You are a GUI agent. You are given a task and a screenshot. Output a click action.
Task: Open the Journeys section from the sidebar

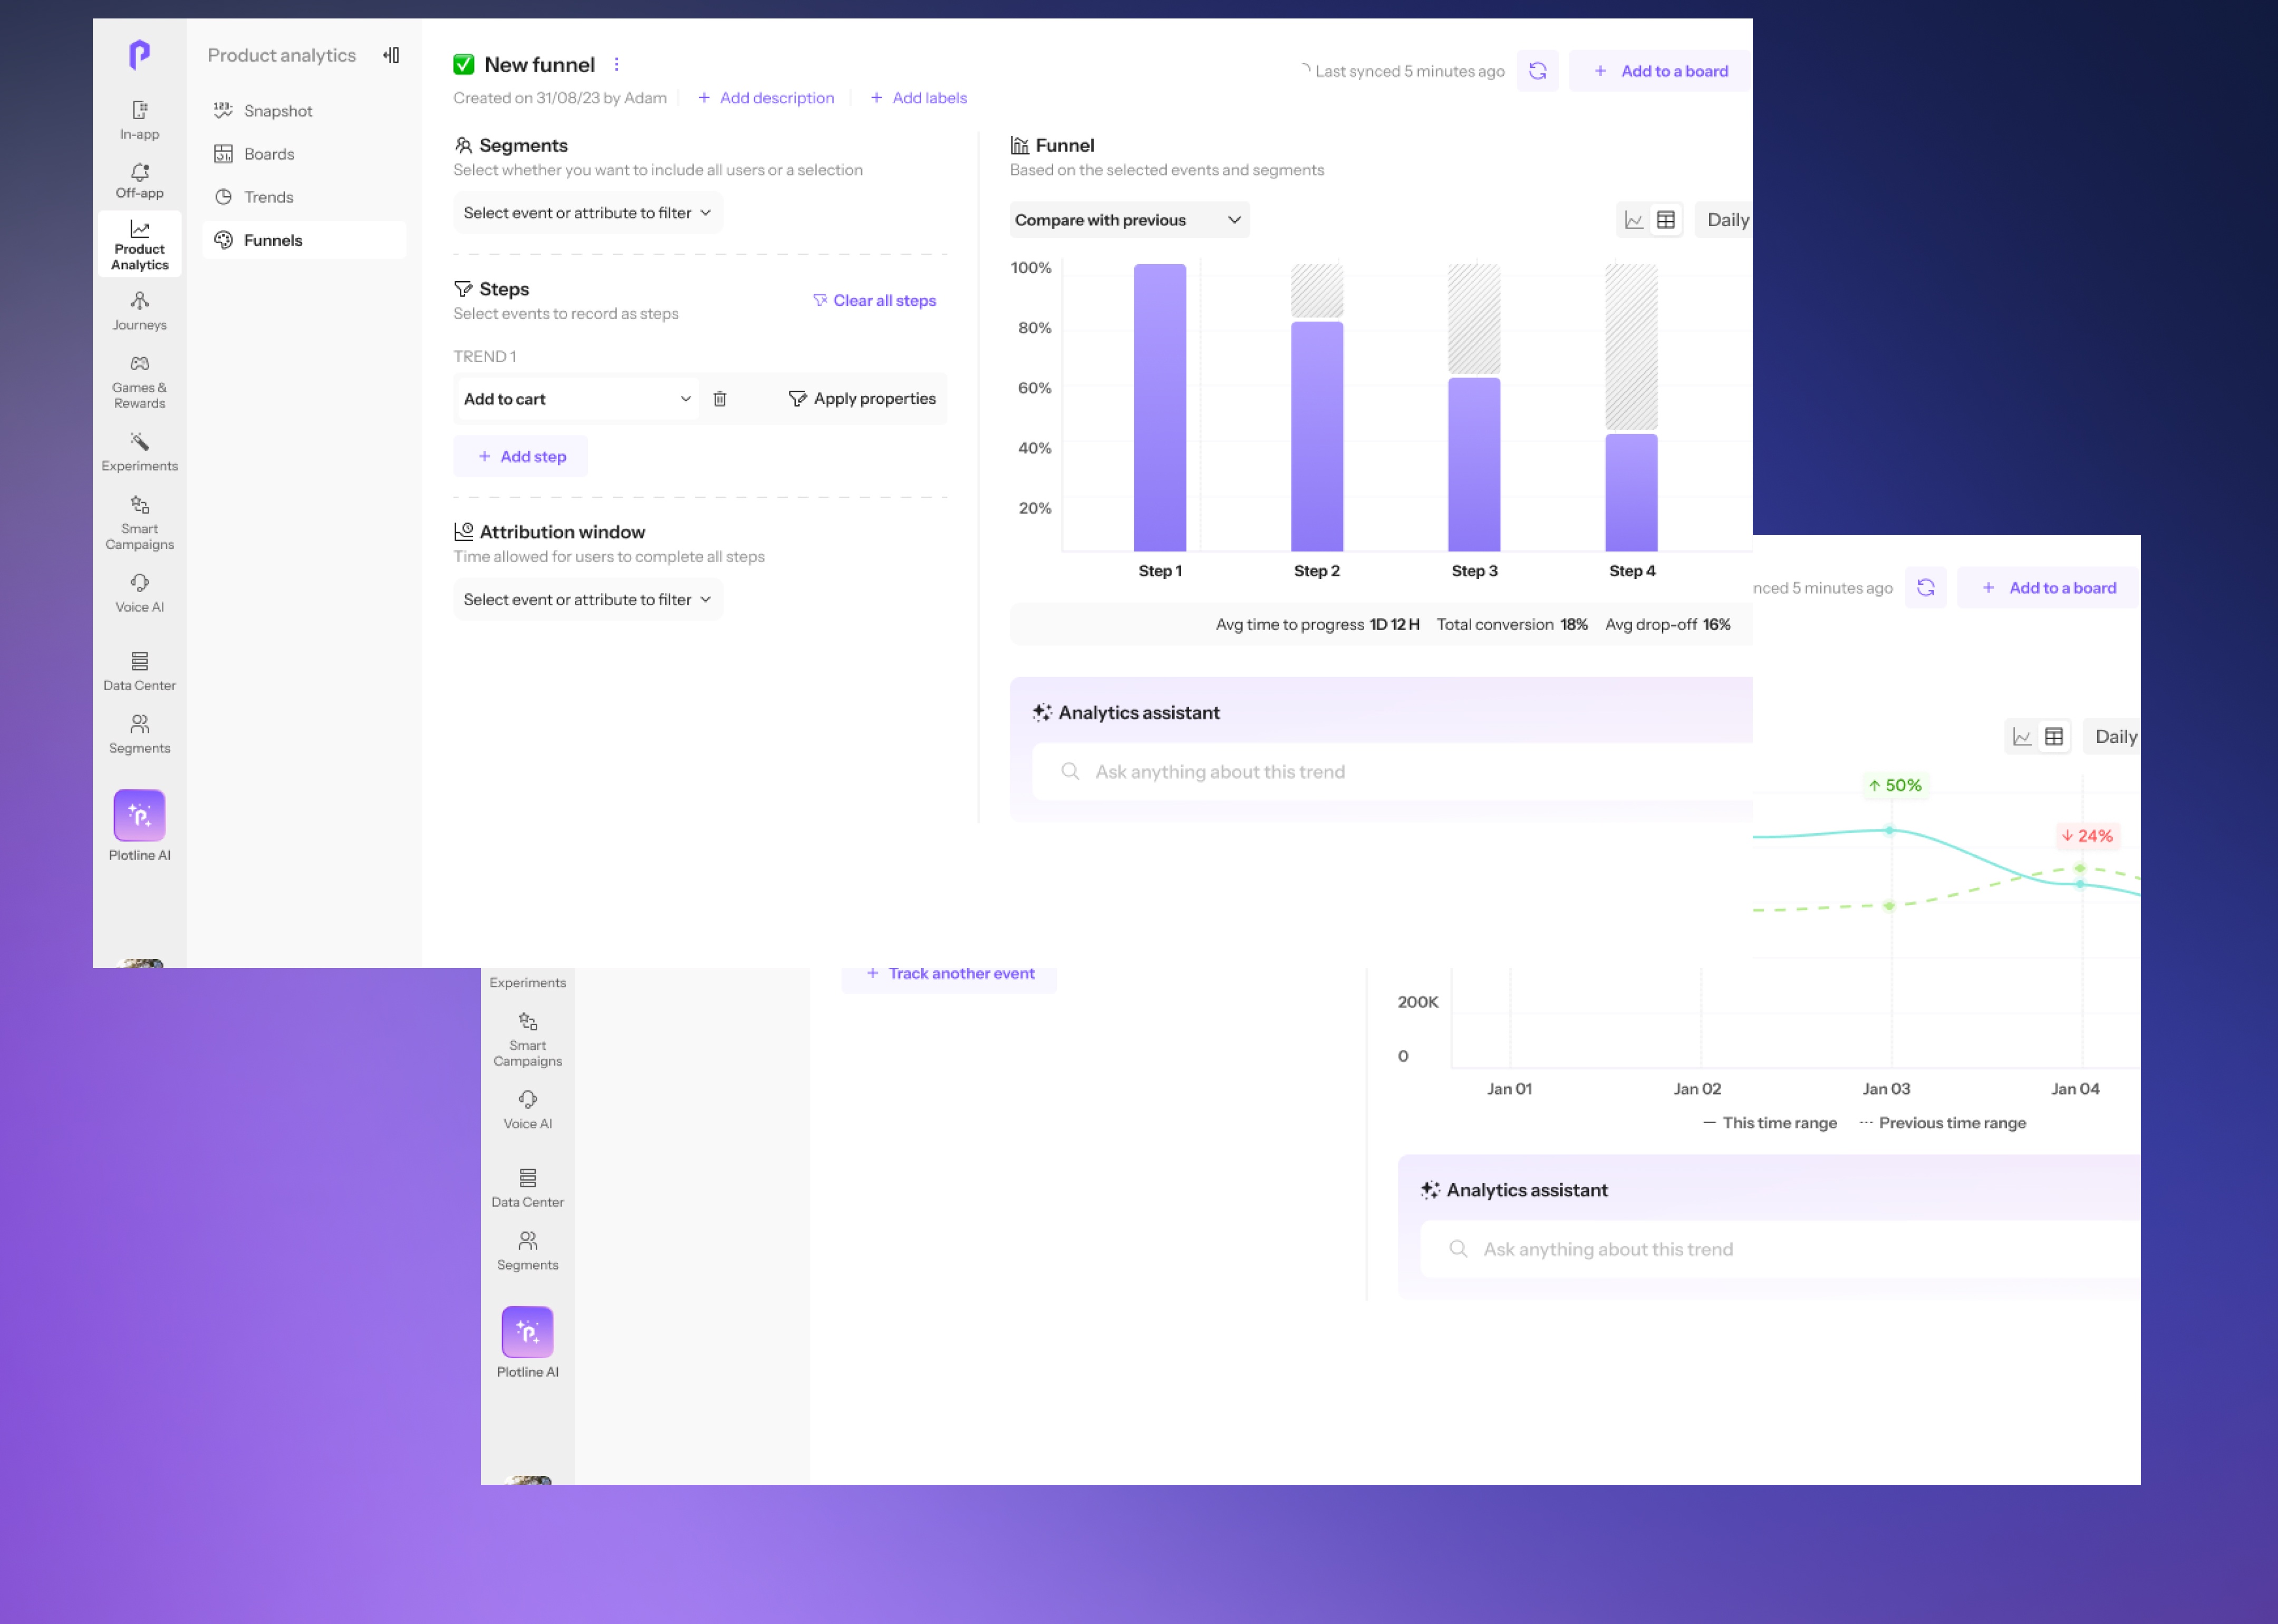139,310
